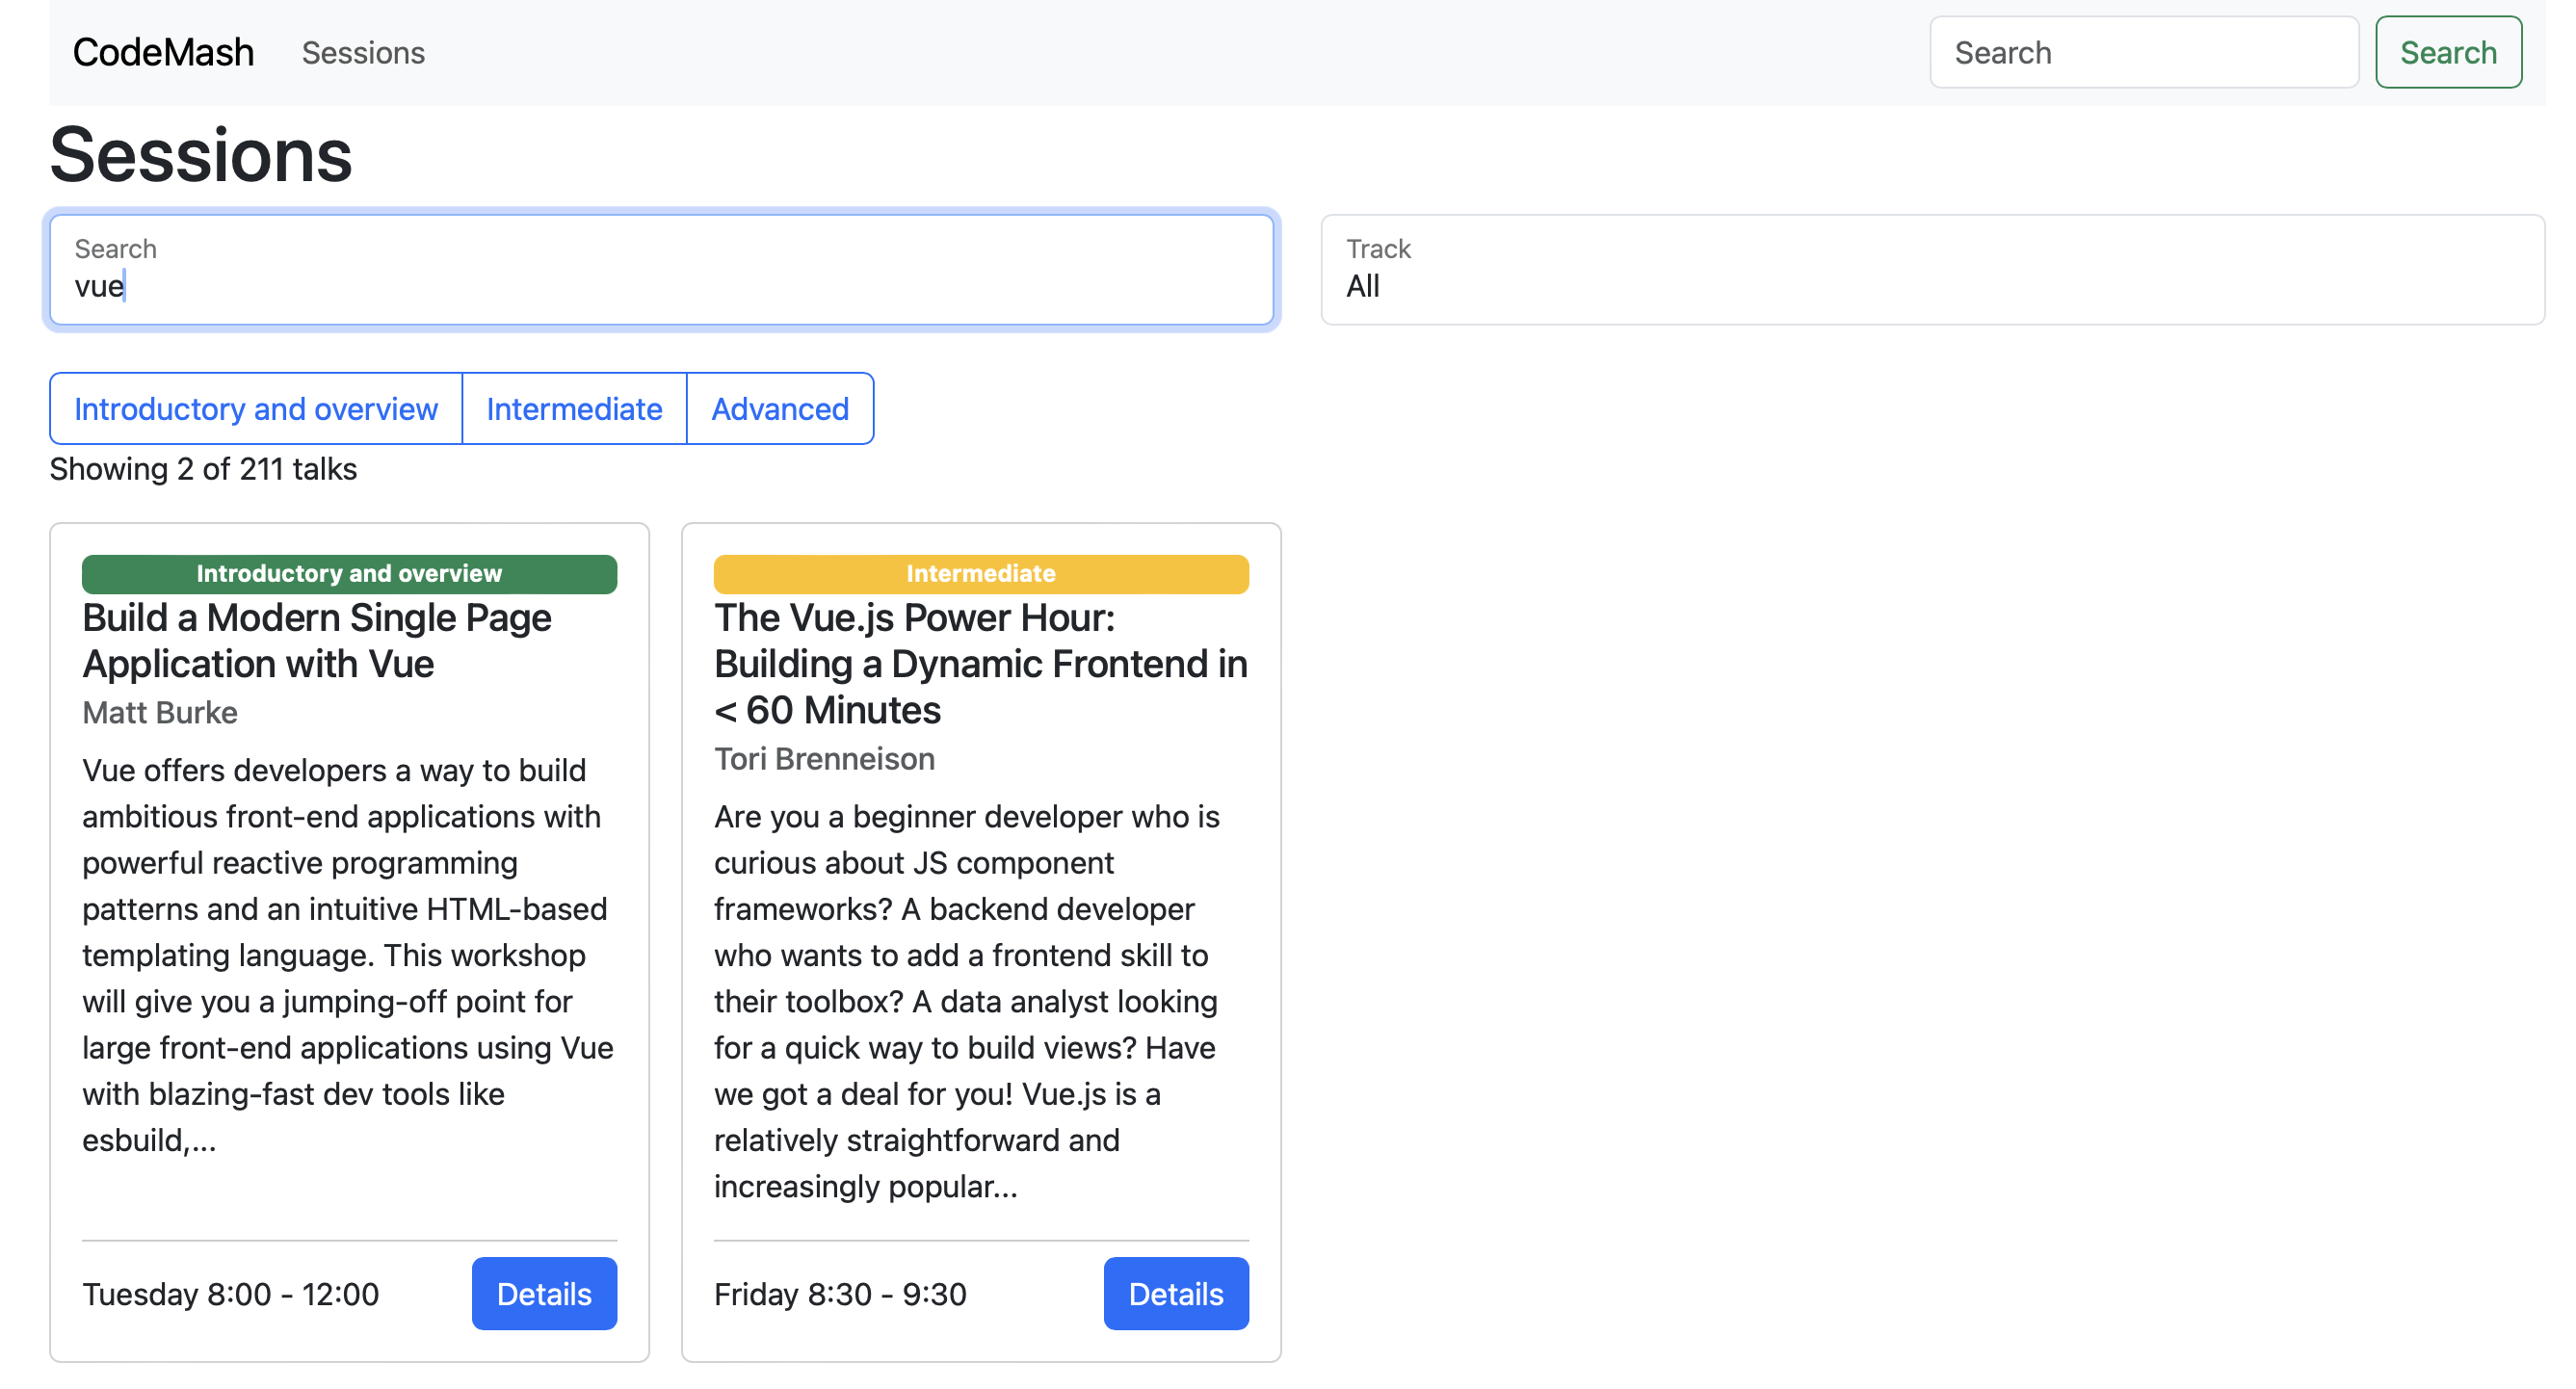Click the Tuesday 8:00 - 12:00 time text
2576x1389 pixels.
pyautogui.click(x=231, y=1294)
